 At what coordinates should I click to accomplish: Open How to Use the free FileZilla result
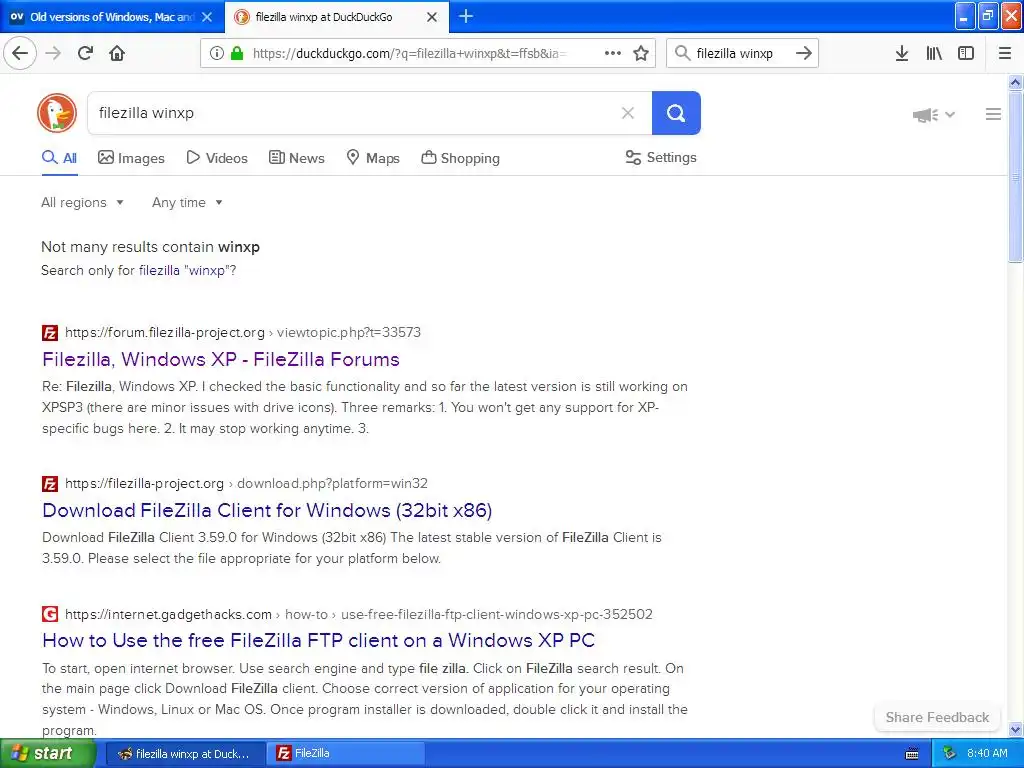coord(319,640)
